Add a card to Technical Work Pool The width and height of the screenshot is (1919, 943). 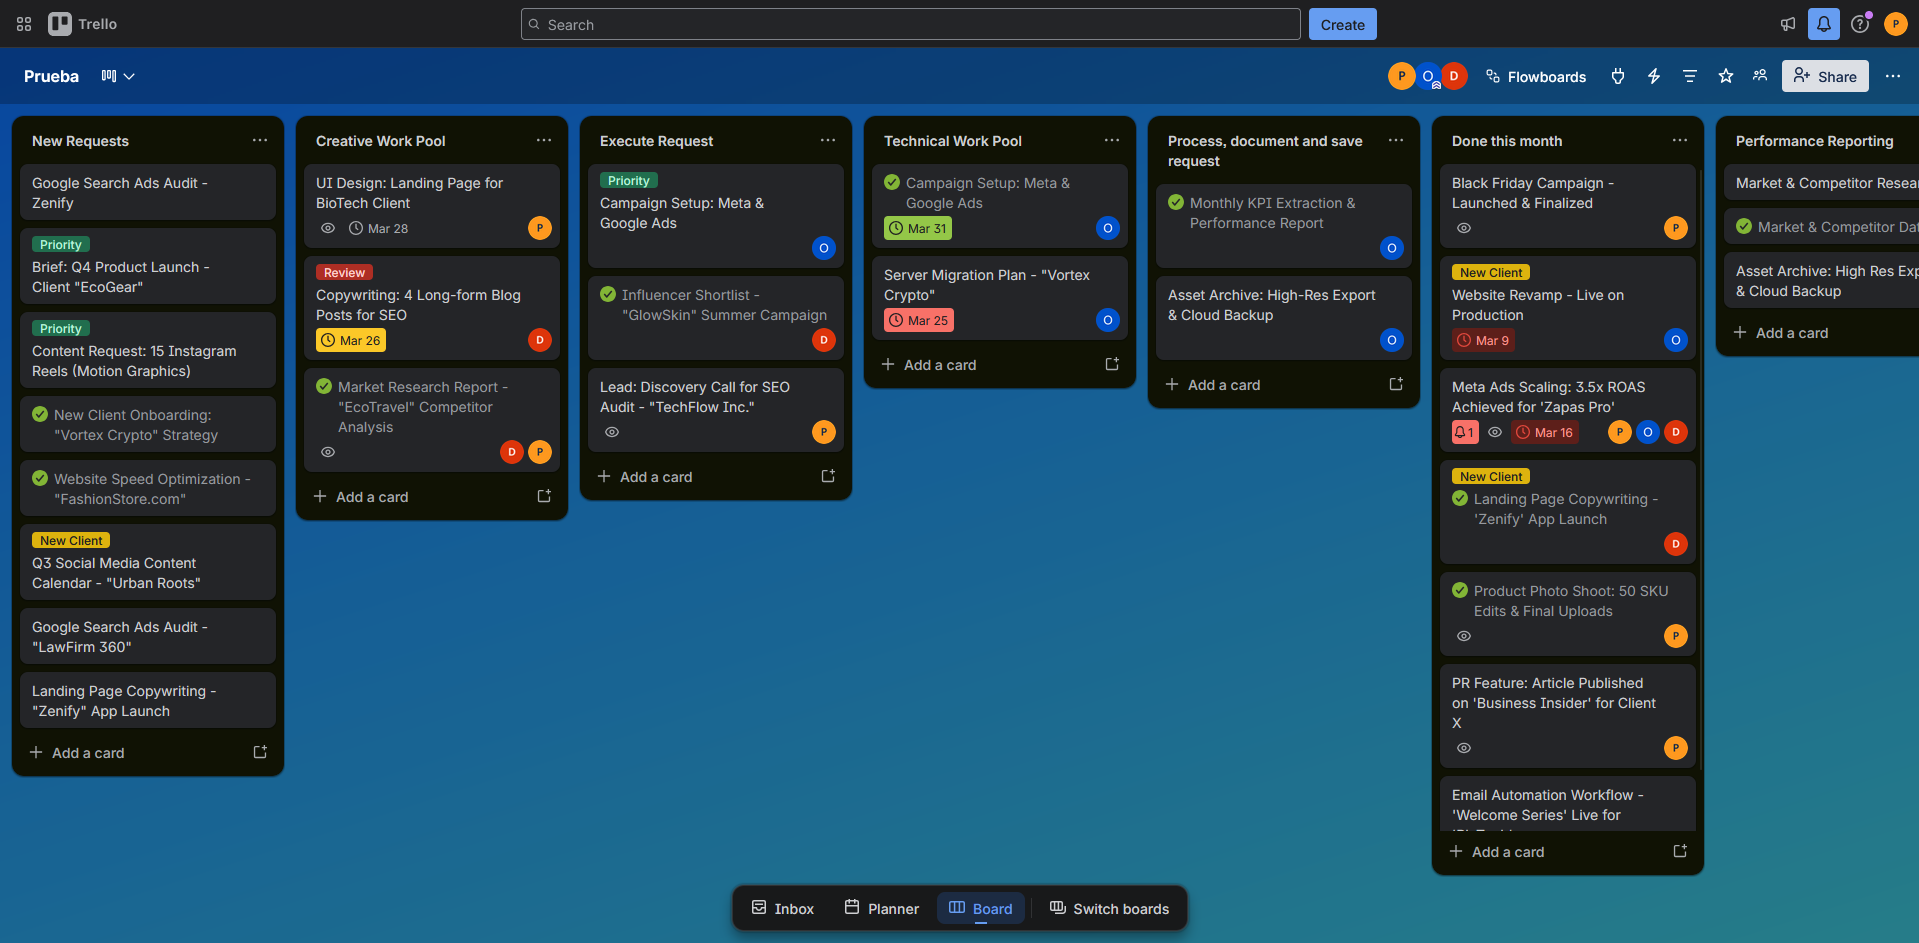point(984,365)
